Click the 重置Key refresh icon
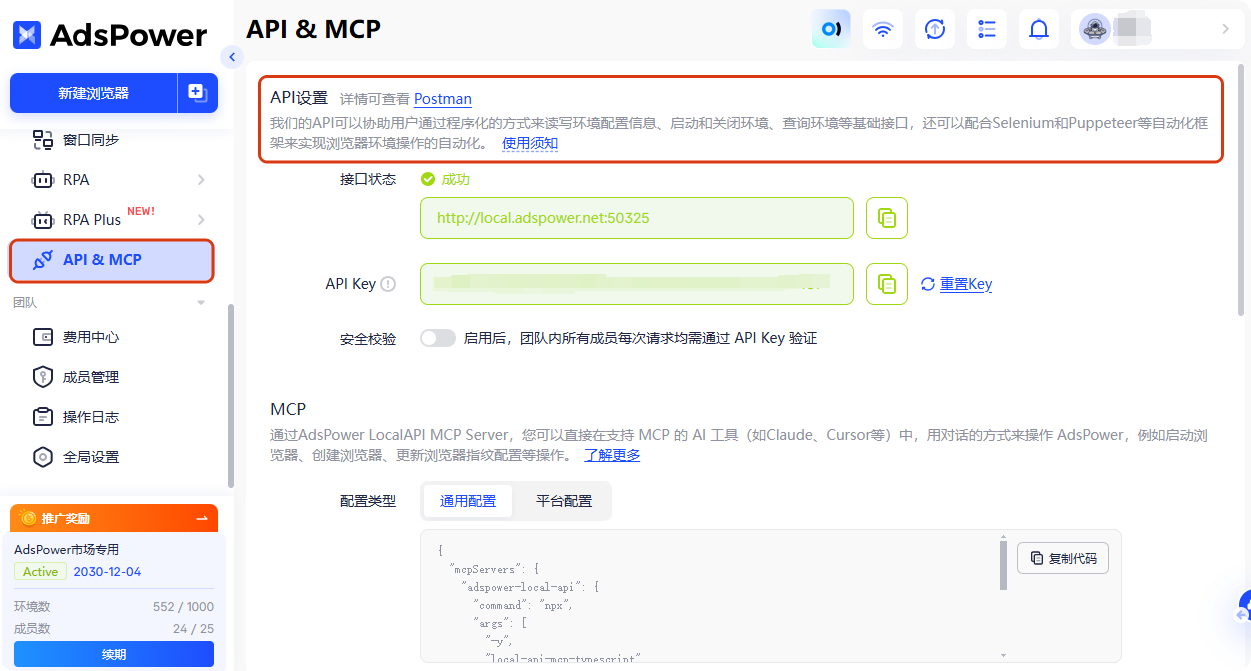Viewport: 1251px width, 671px height. (928, 284)
